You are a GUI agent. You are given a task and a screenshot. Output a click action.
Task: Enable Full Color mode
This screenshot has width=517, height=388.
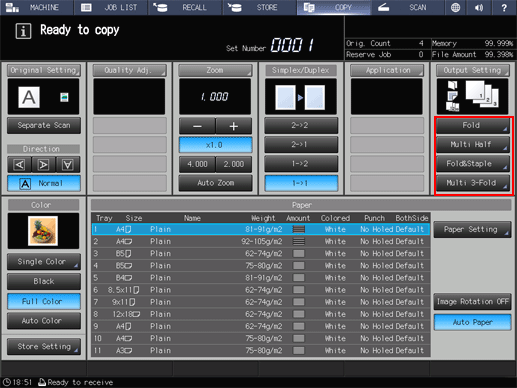point(44,301)
